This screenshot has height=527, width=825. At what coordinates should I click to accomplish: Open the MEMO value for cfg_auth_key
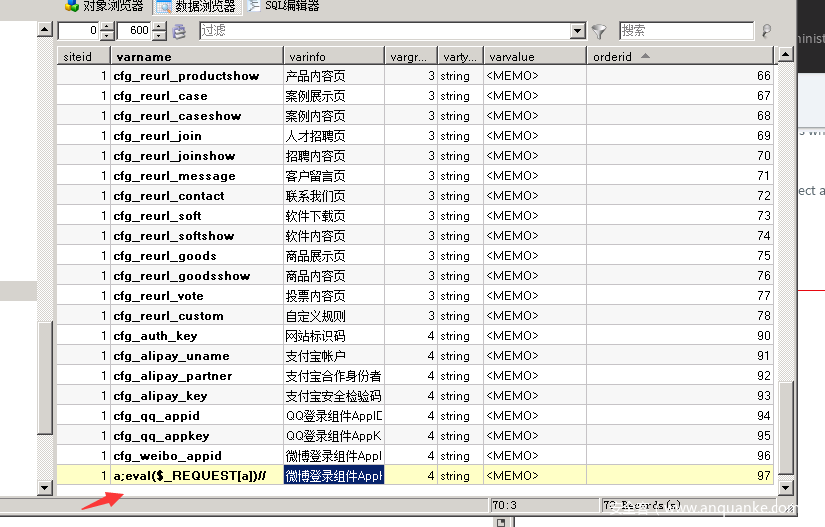coord(533,336)
